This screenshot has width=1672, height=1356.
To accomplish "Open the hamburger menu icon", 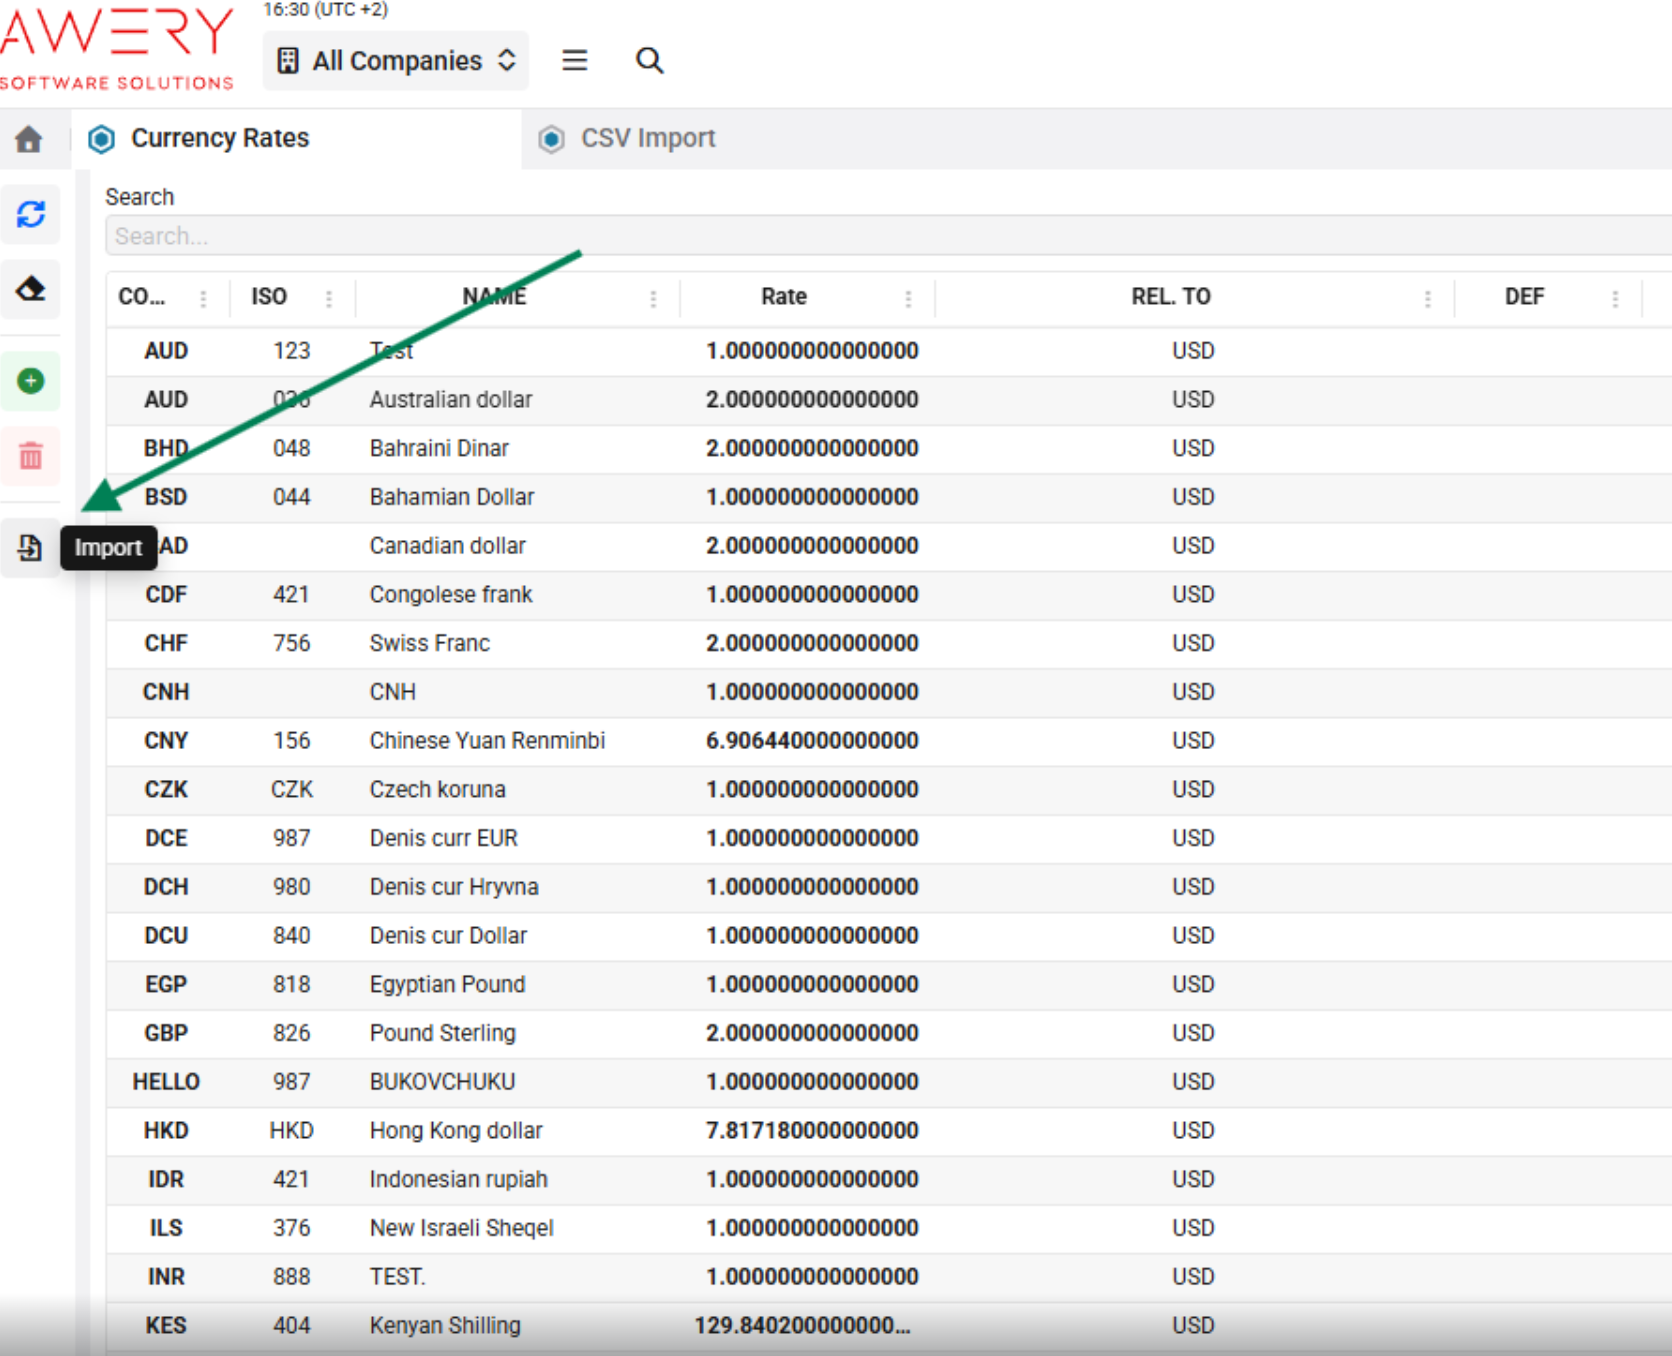I will (574, 61).
